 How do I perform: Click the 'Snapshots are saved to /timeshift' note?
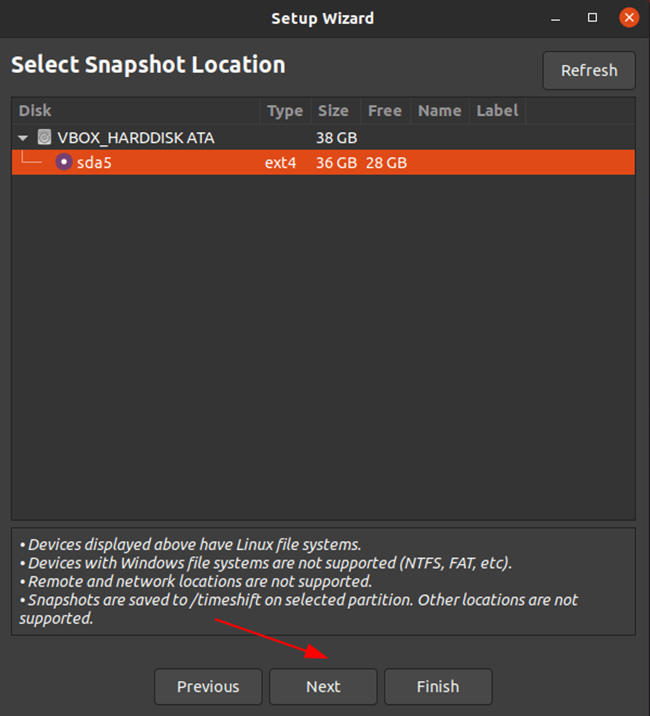click(299, 609)
